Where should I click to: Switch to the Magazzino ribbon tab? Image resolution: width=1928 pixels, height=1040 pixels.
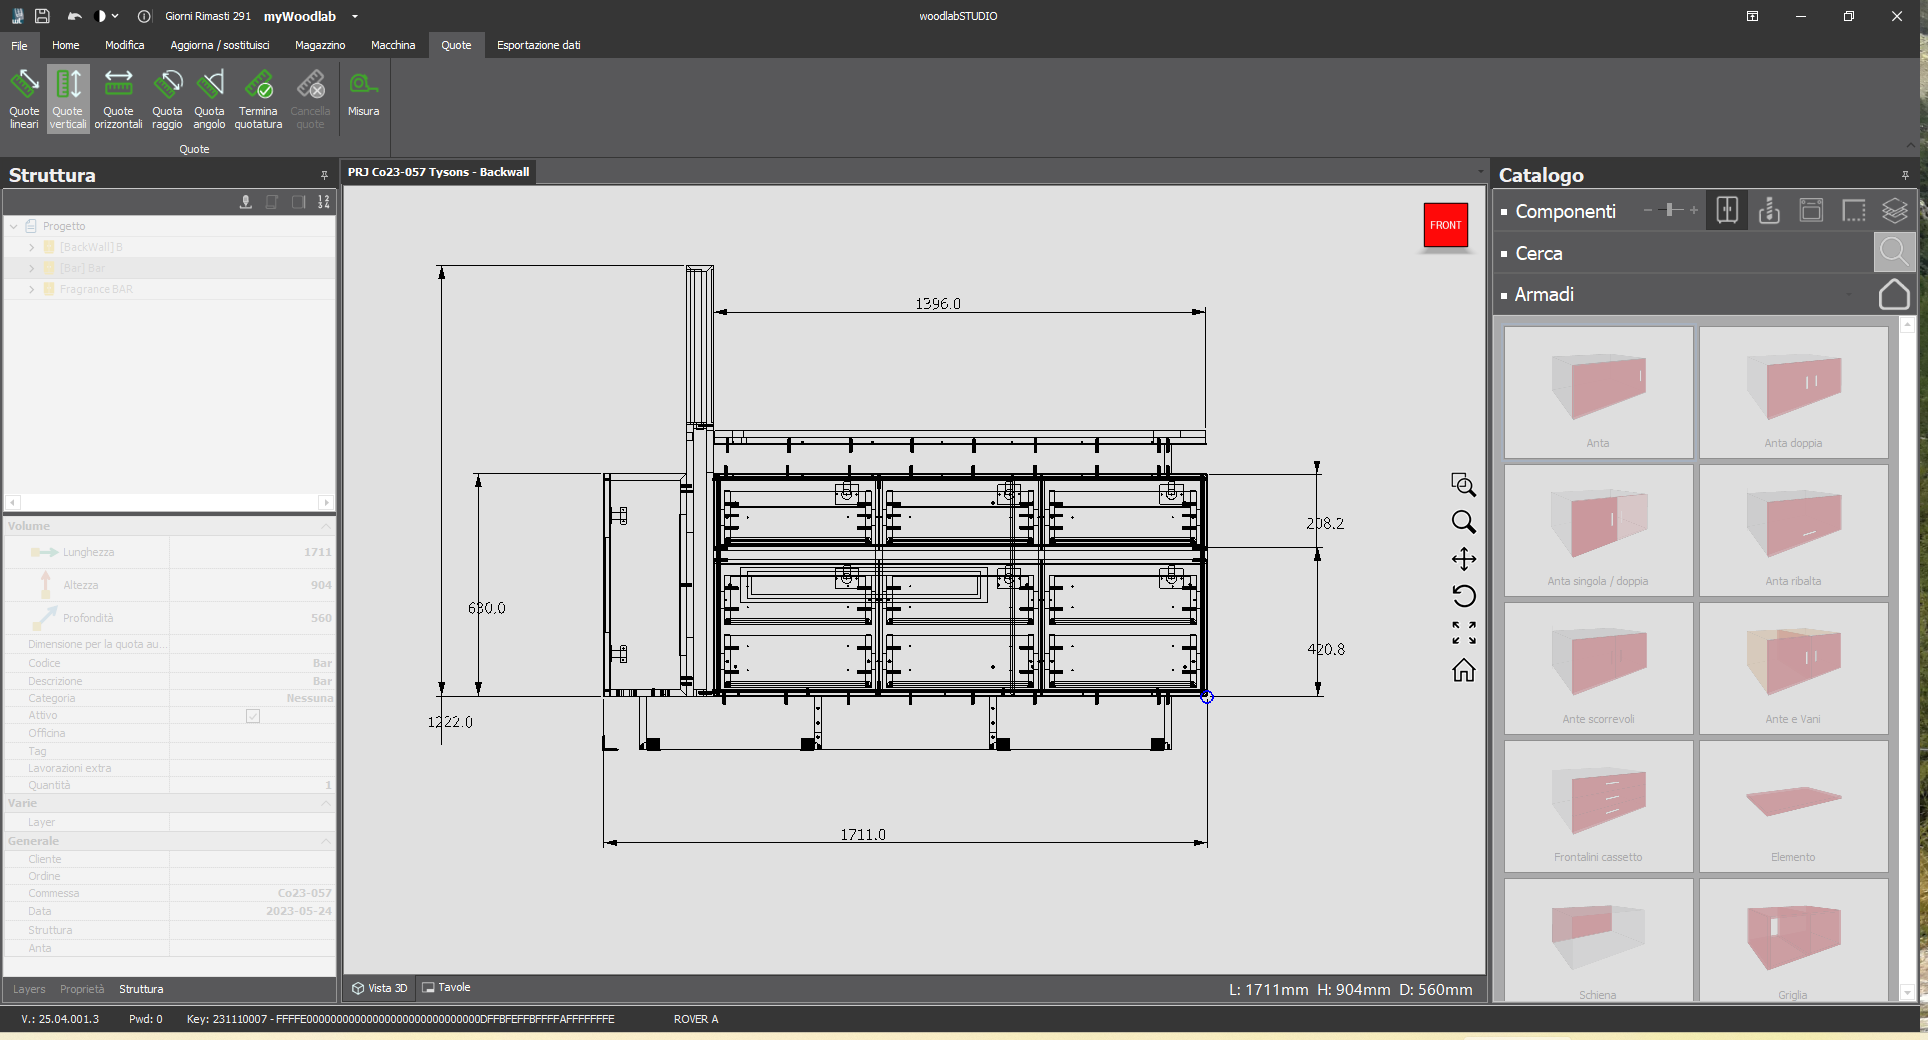pos(319,45)
